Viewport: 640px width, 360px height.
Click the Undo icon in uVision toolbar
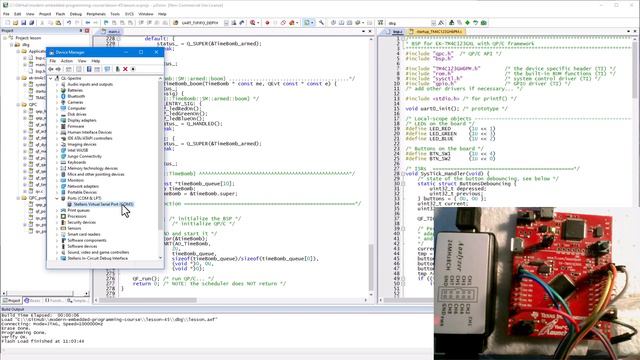[69, 23]
